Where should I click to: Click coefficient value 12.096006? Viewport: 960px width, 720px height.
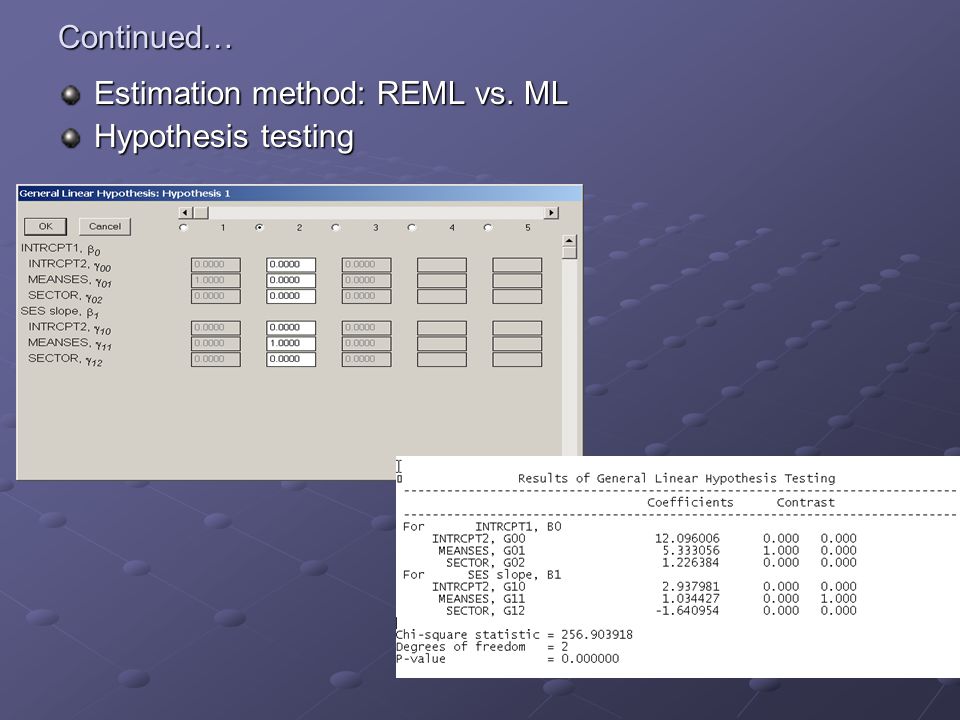[687, 539]
